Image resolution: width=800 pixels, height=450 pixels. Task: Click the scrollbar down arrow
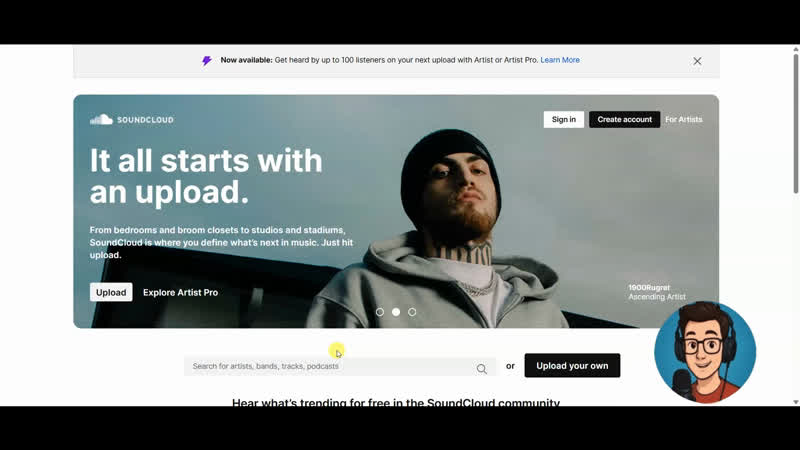coord(795,402)
